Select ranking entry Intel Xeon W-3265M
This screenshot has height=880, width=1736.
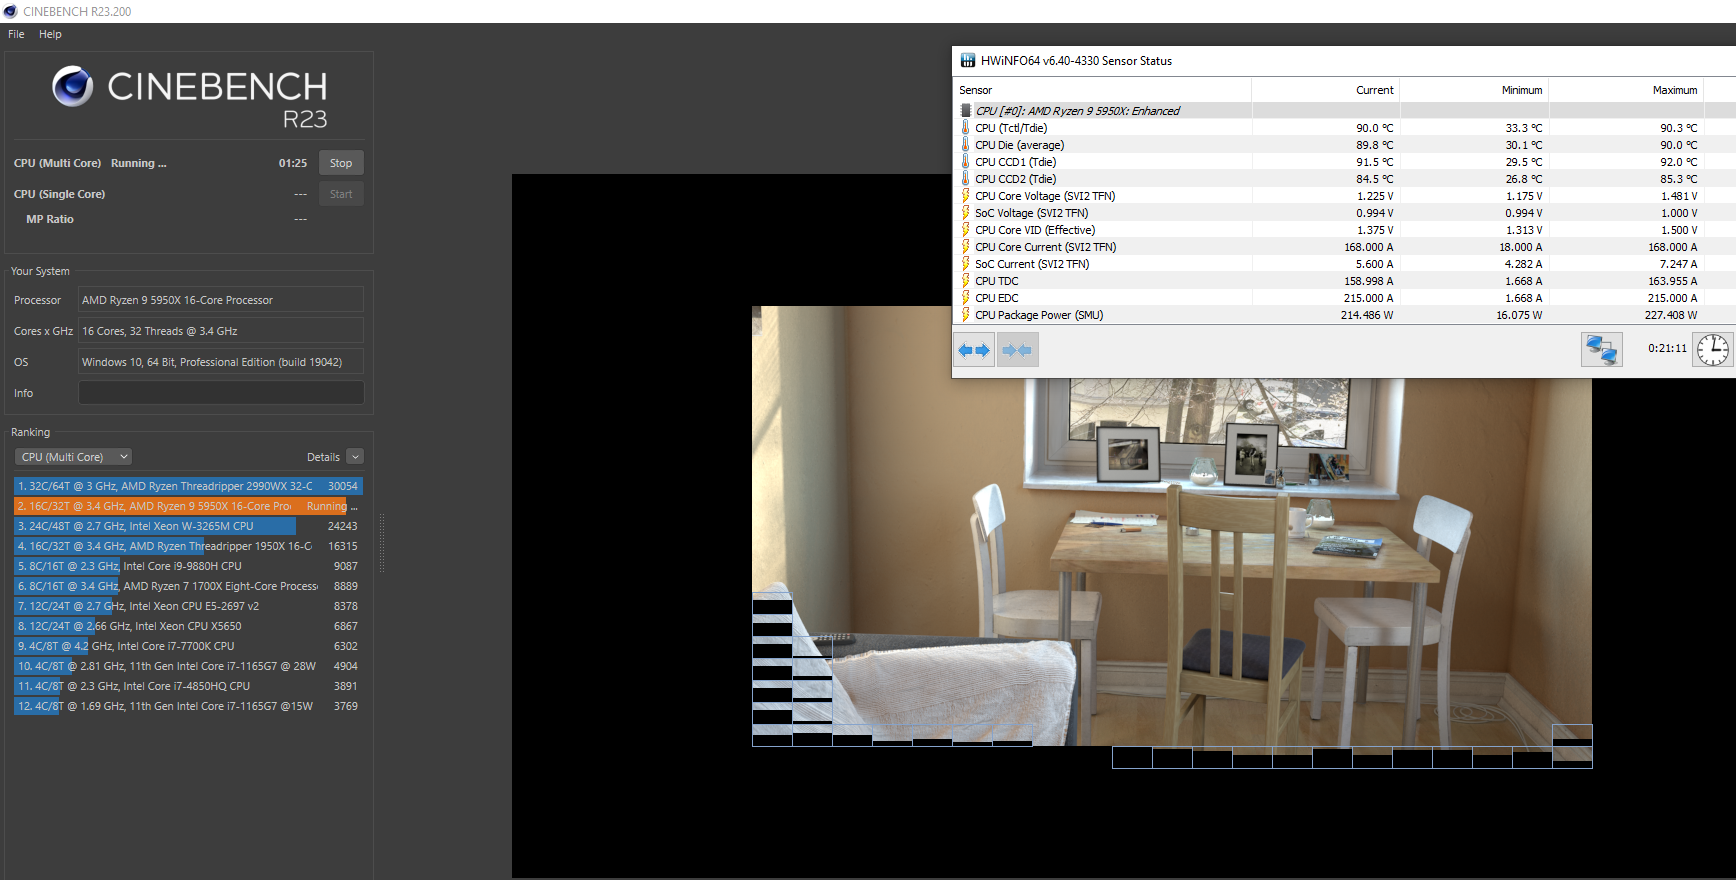tap(188, 526)
